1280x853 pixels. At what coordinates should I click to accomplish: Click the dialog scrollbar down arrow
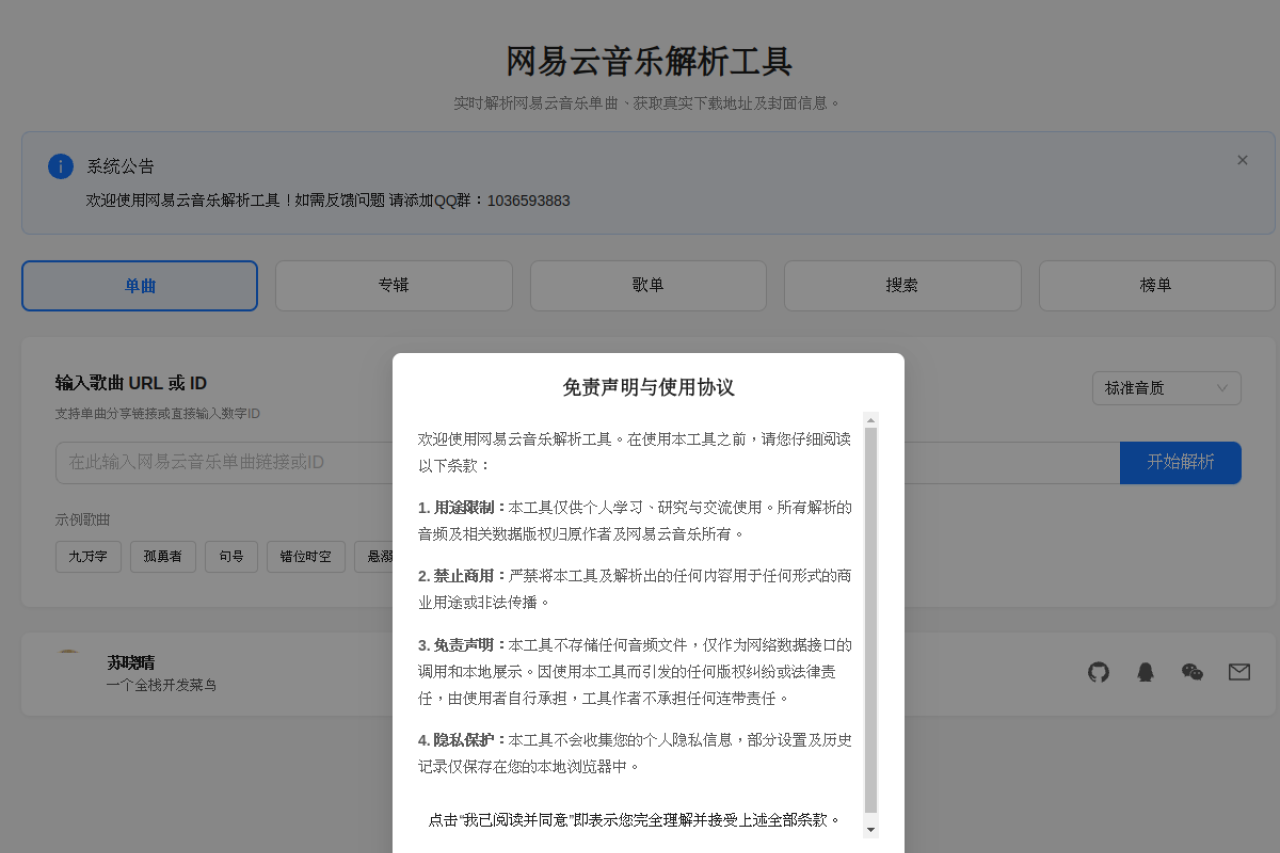point(871,829)
